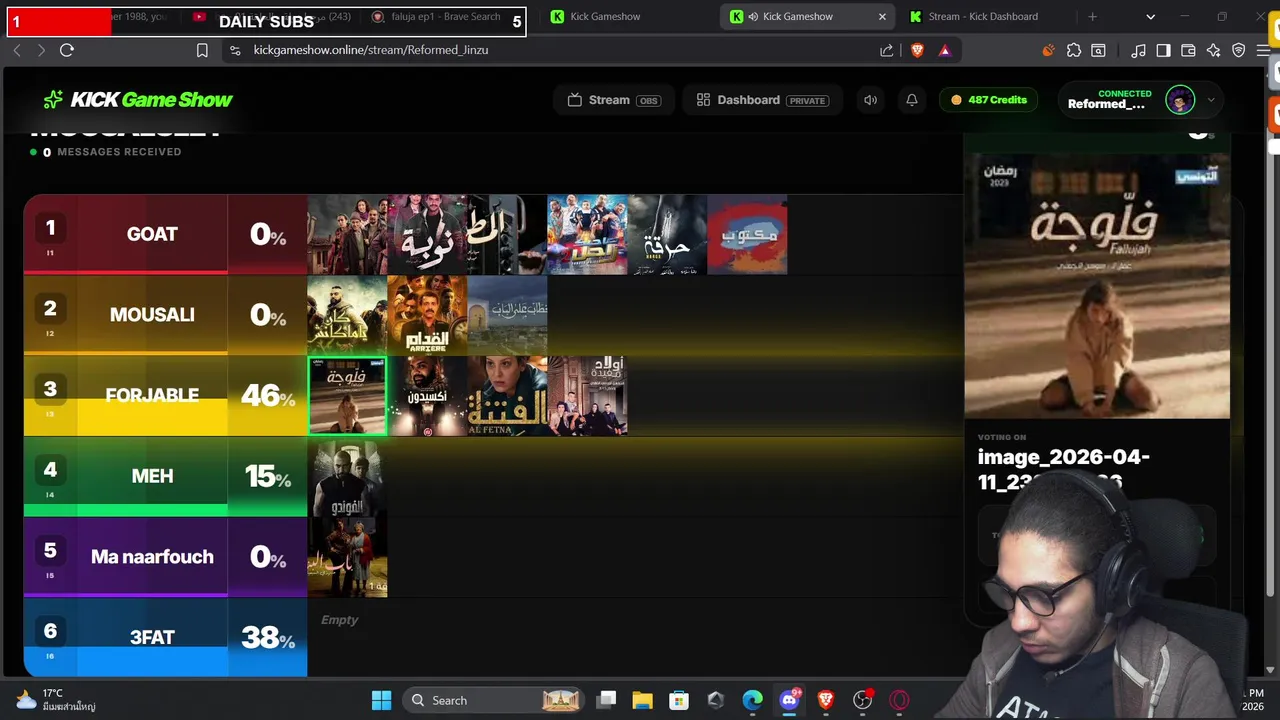Expand the Reformed account dropdown chevron
The image size is (1280, 720).
[x=1211, y=100]
